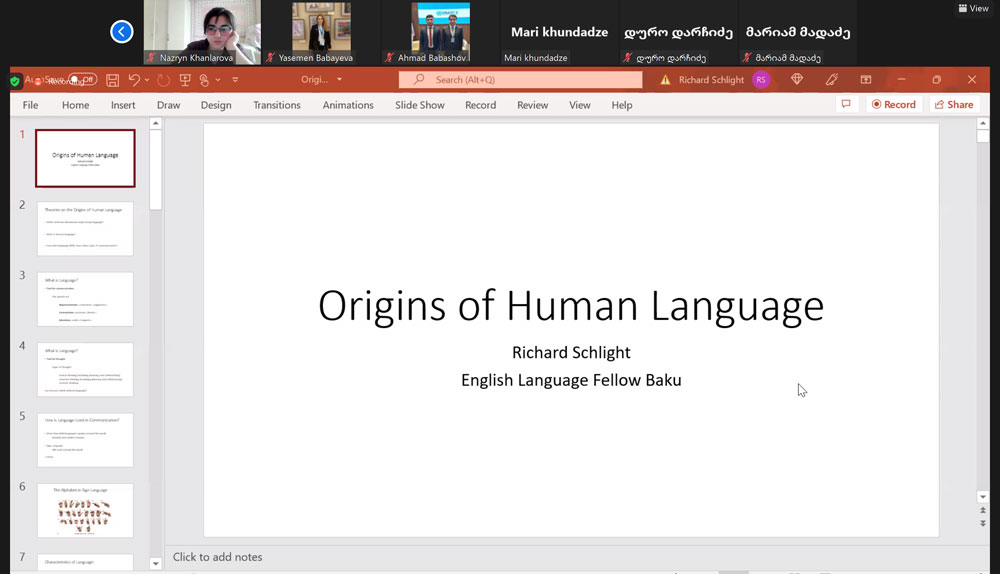Select slide 6 Alphabet in Sign Language thumbnail
The width and height of the screenshot is (1000, 574).
click(85, 510)
